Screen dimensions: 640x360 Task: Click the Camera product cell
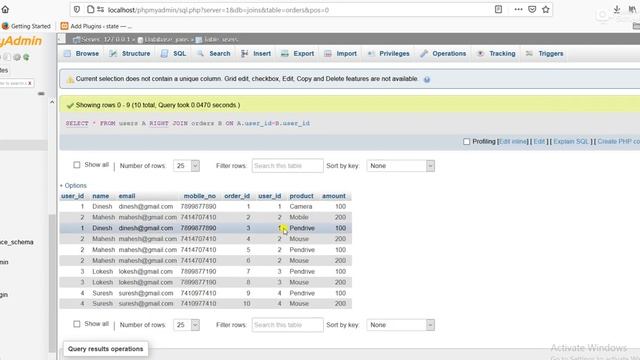point(301,207)
